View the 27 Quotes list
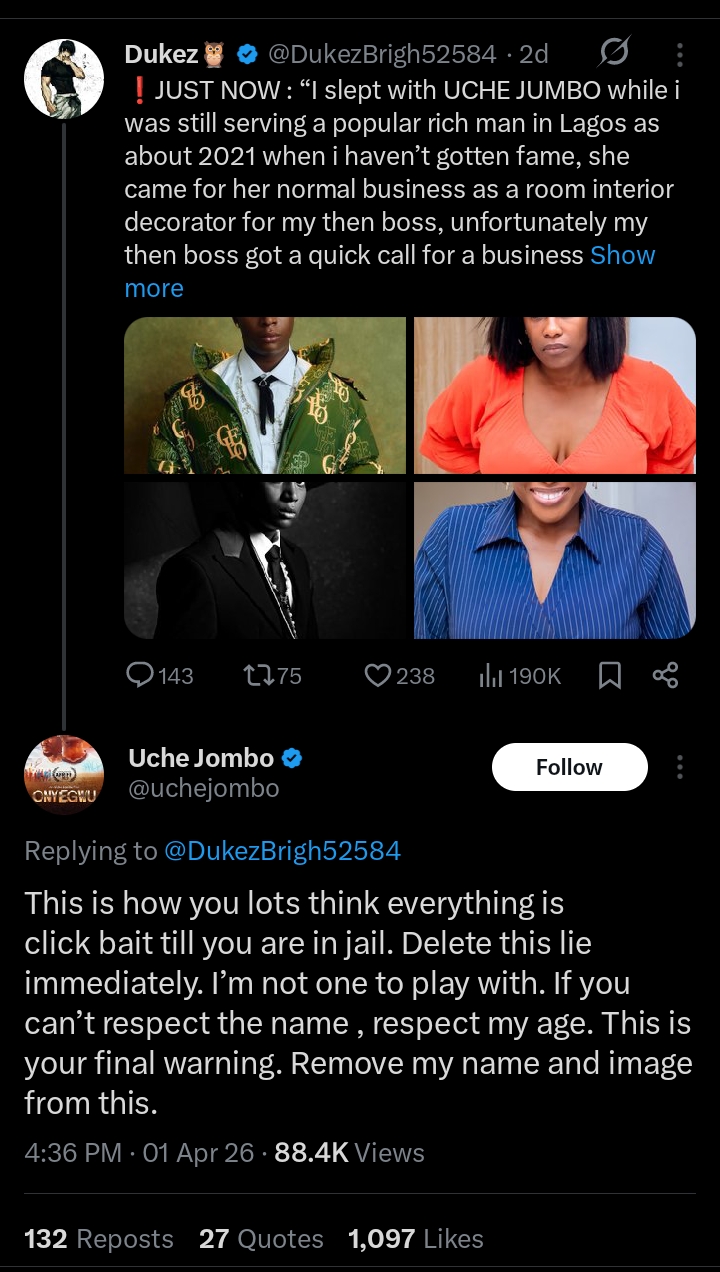Screen dimensions: 720x1272 [261, 1239]
